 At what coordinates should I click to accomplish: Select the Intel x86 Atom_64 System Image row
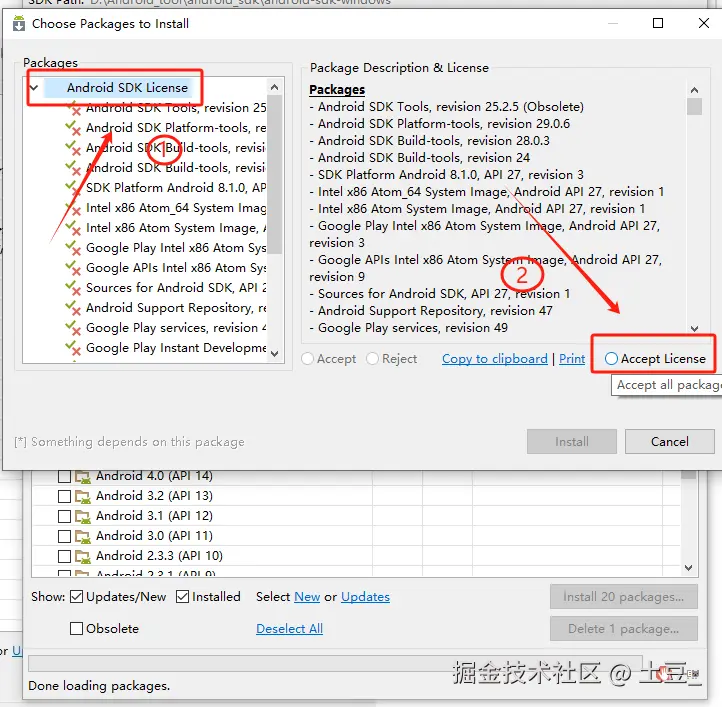176,208
